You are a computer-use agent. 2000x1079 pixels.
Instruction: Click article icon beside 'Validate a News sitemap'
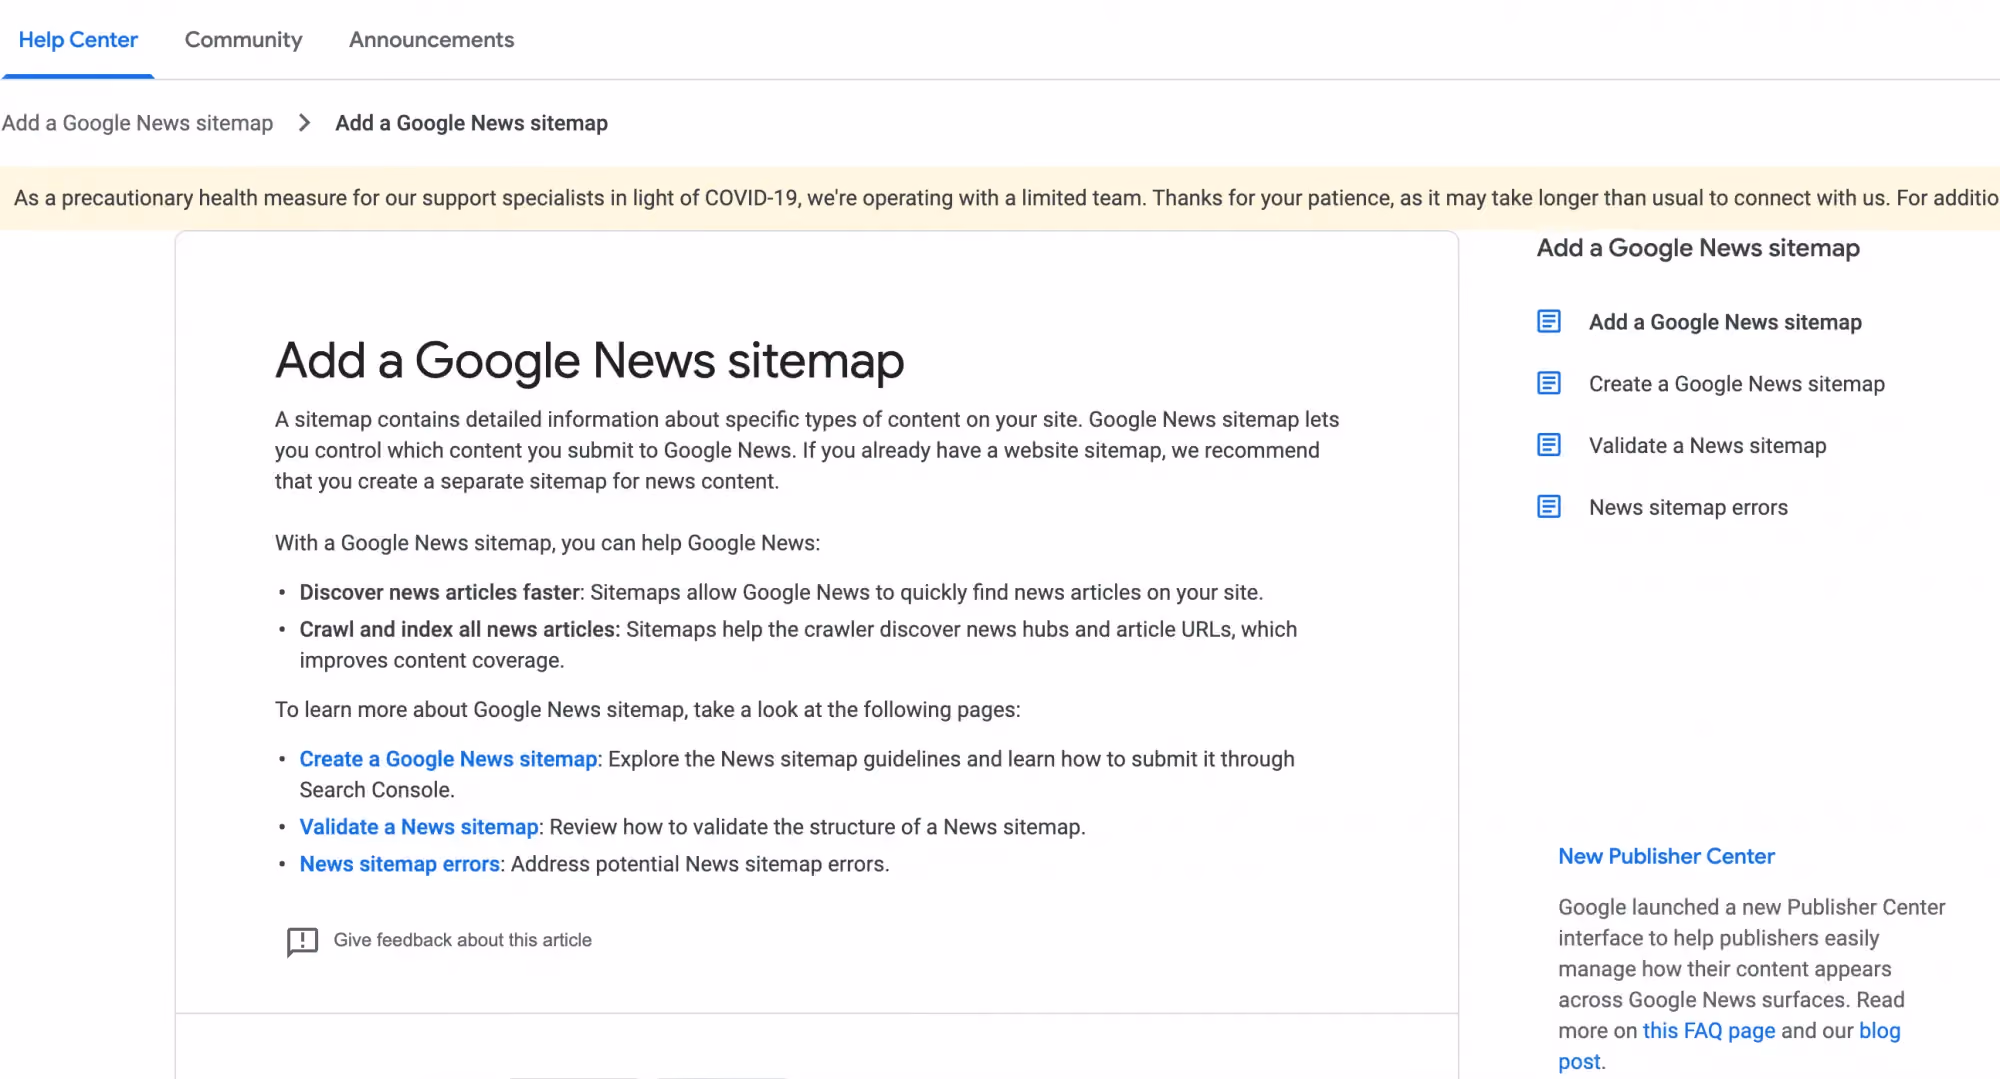(1549, 445)
